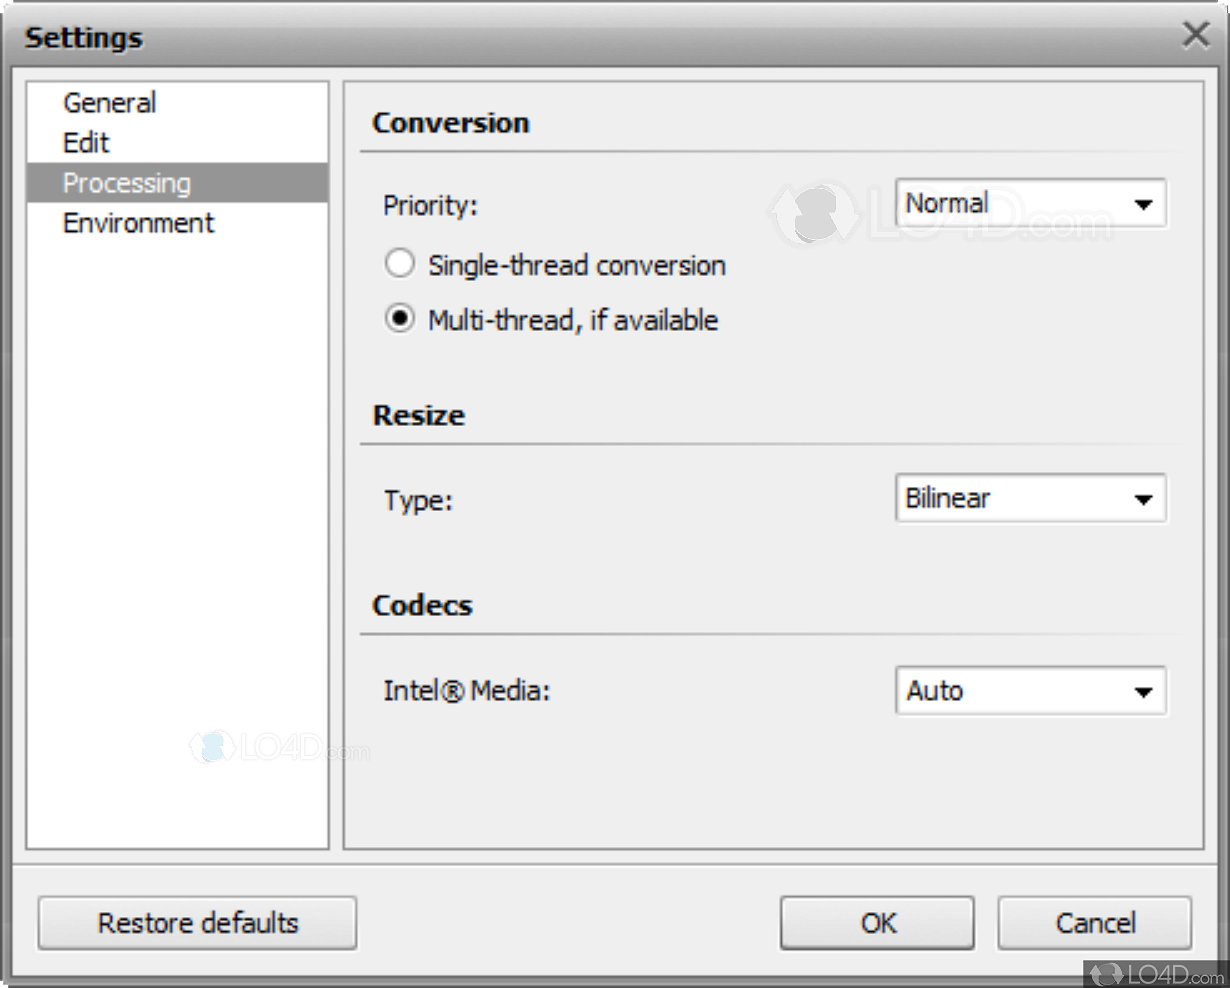Click the Resize section heading
This screenshot has width=1230, height=988.
418,415
